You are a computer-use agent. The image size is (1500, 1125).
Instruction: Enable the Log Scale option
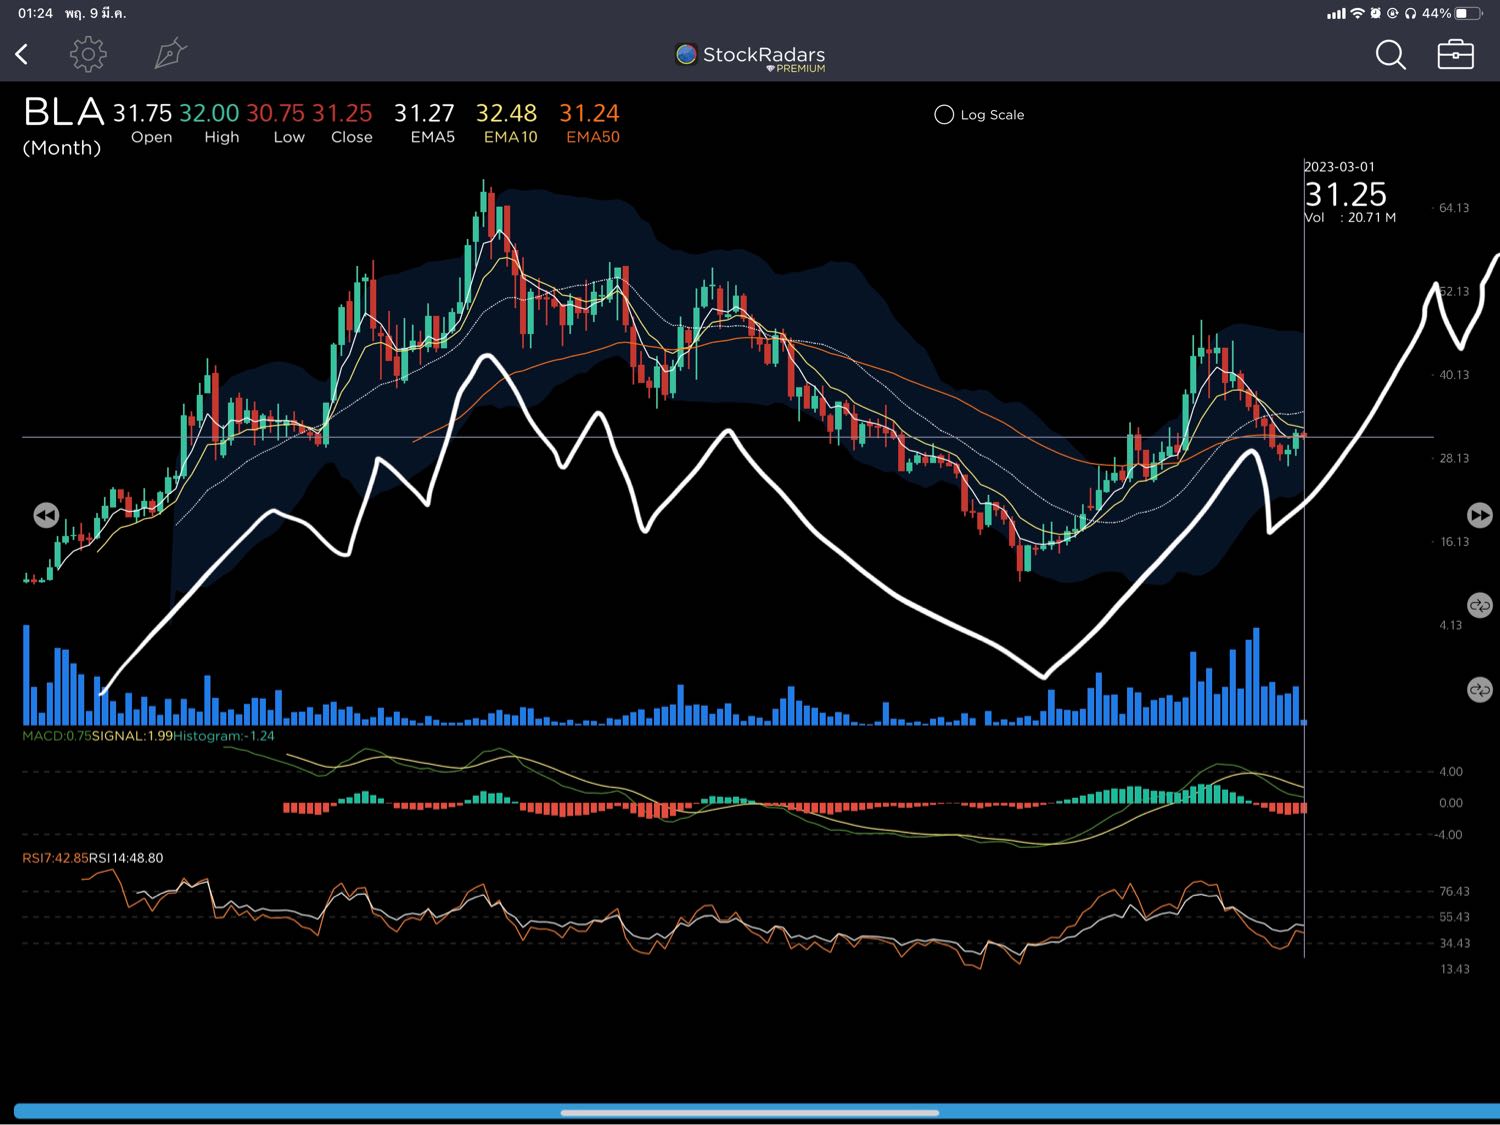944,115
